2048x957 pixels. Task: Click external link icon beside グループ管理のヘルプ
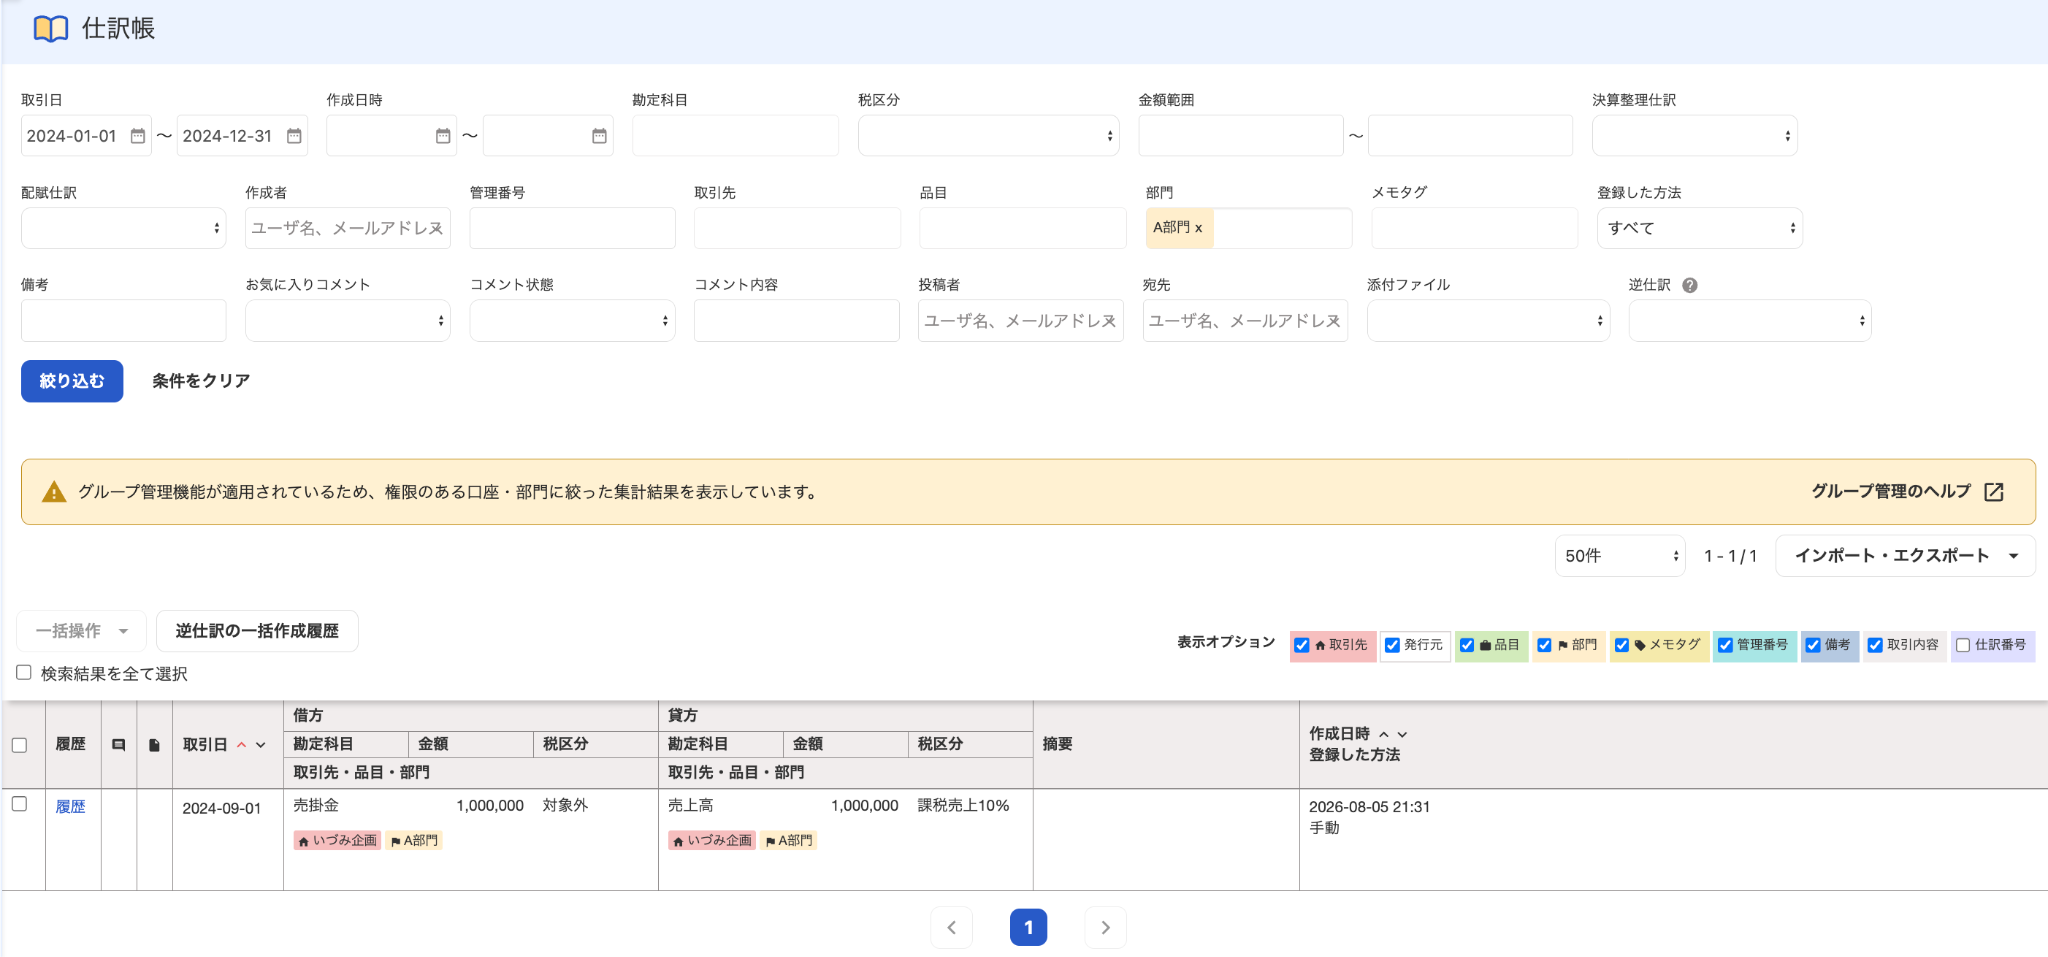[1993, 492]
